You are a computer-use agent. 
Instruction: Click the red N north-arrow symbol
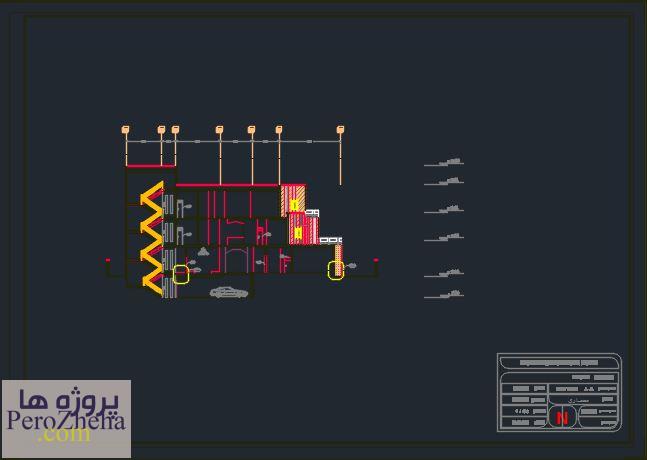[x=560, y=418]
